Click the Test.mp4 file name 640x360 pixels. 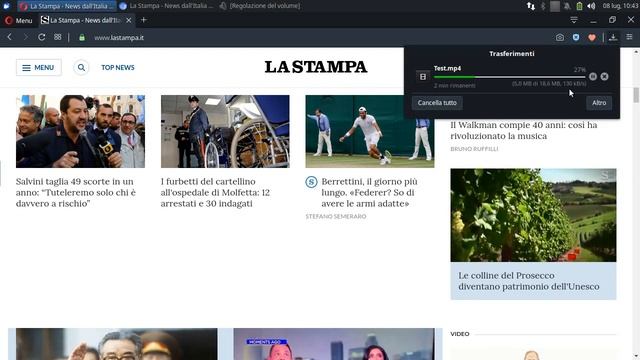click(x=447, y=68)
